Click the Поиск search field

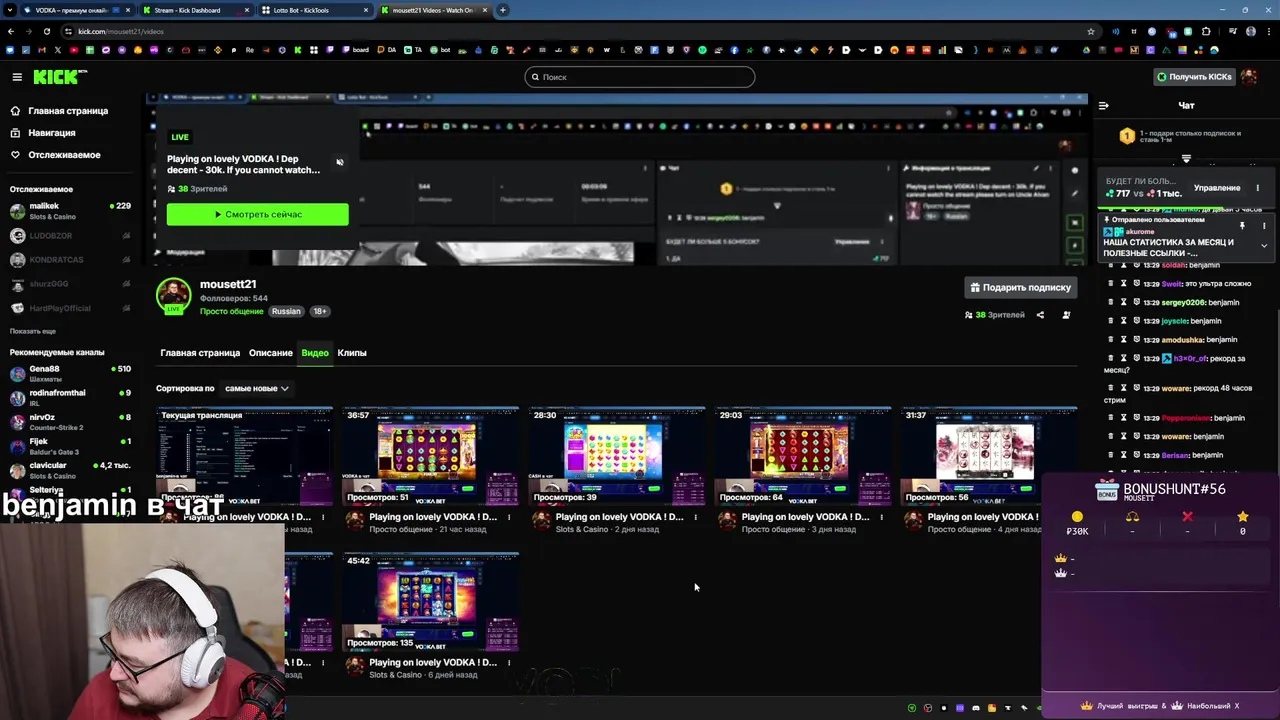640,77
